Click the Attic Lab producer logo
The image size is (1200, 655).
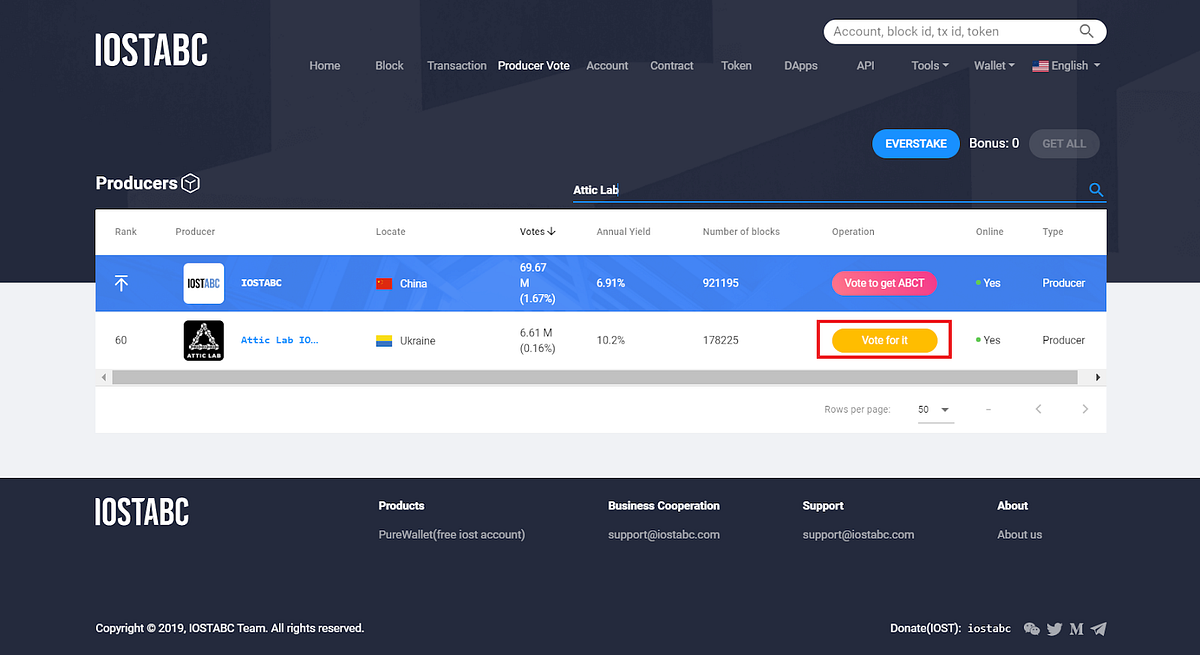point(204,340)
